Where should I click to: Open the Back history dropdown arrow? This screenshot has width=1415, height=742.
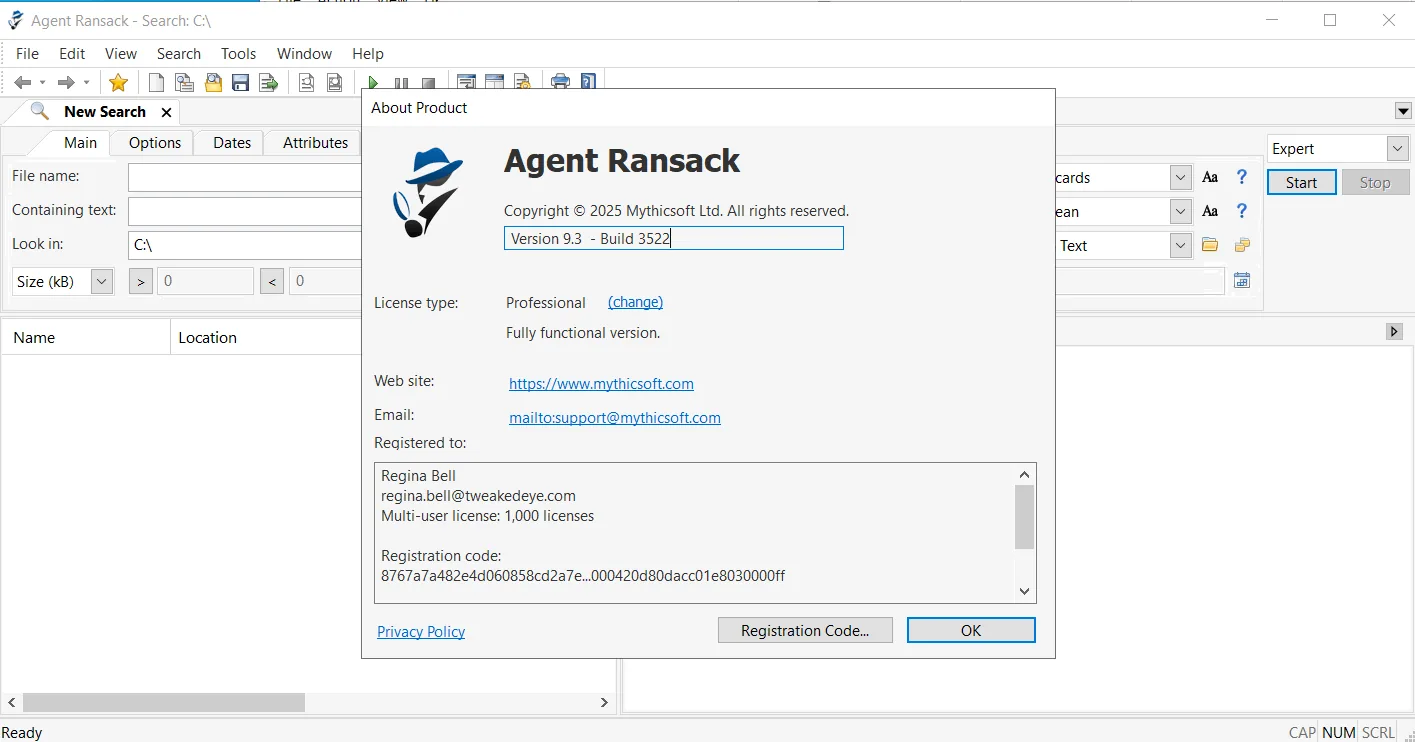pos(42,83)
